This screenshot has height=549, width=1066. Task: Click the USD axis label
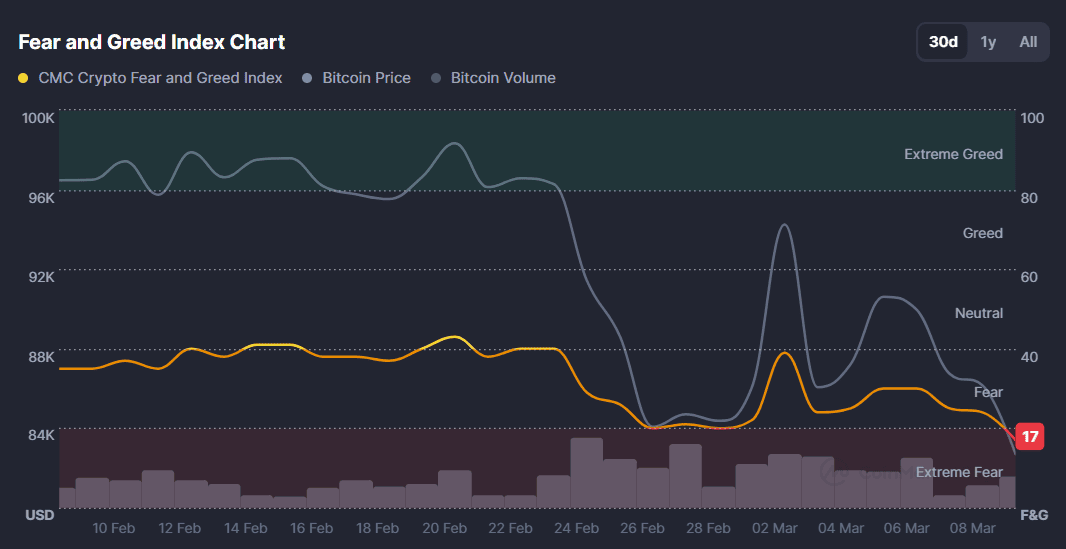point(39,515)
